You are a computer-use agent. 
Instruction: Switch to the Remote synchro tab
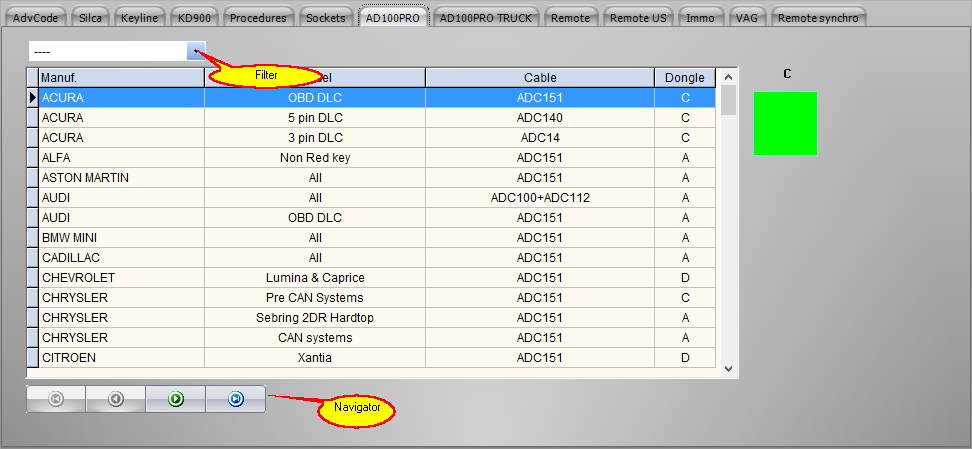tap(817, 18)
